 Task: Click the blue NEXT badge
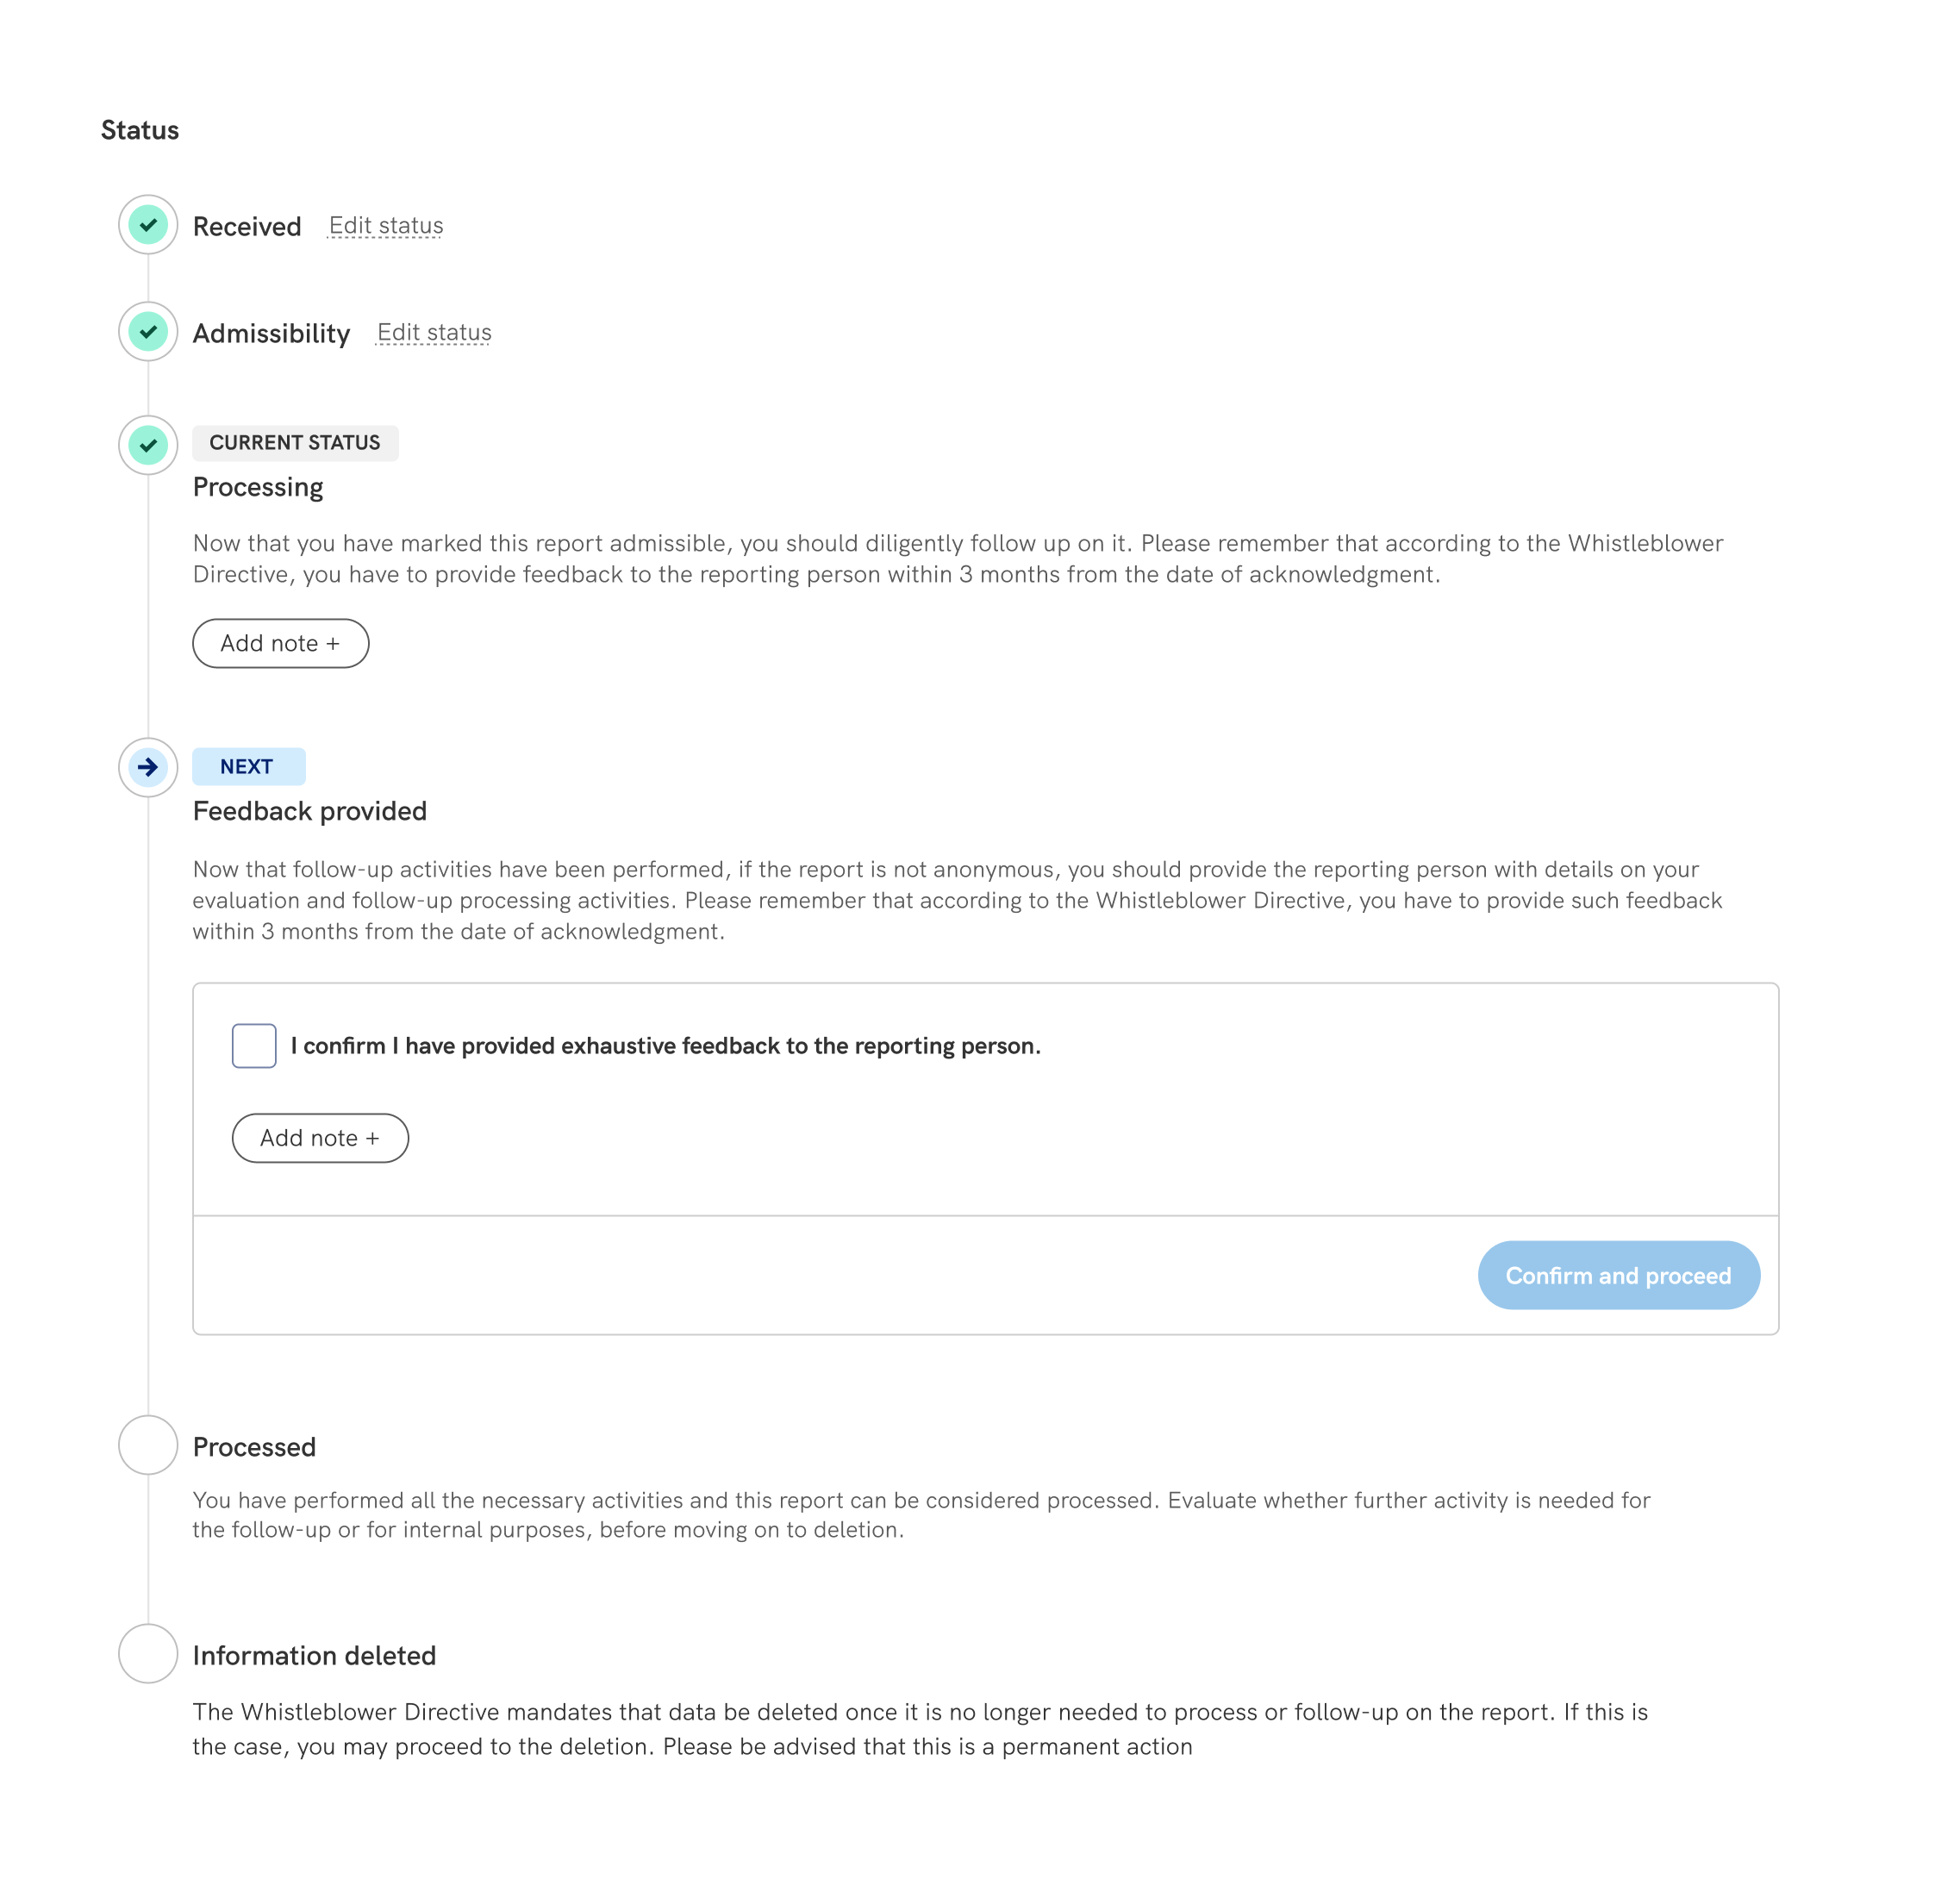pos(248,767)
